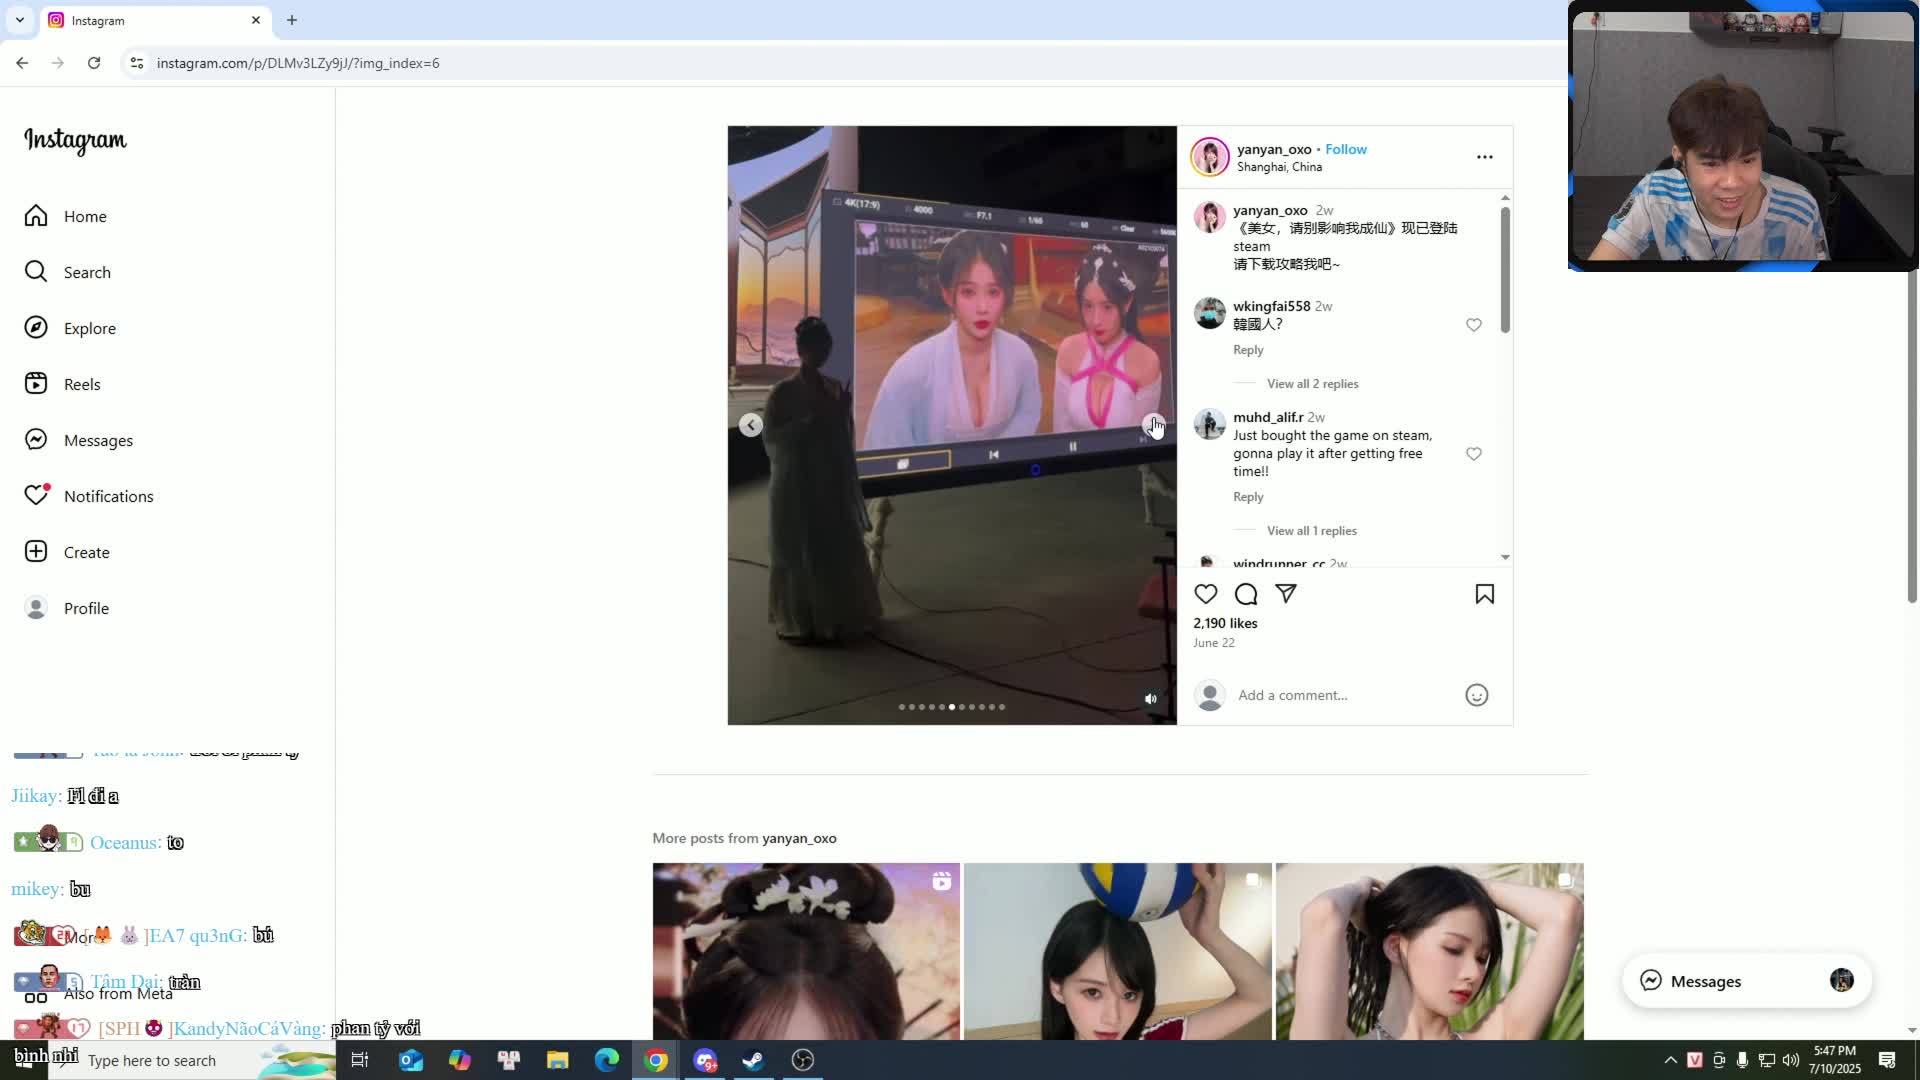The width and height of the screenshot is (1920, 1080).
Task: Open Instagram Messages from the sidebar
Action: [x=98, y=440]
